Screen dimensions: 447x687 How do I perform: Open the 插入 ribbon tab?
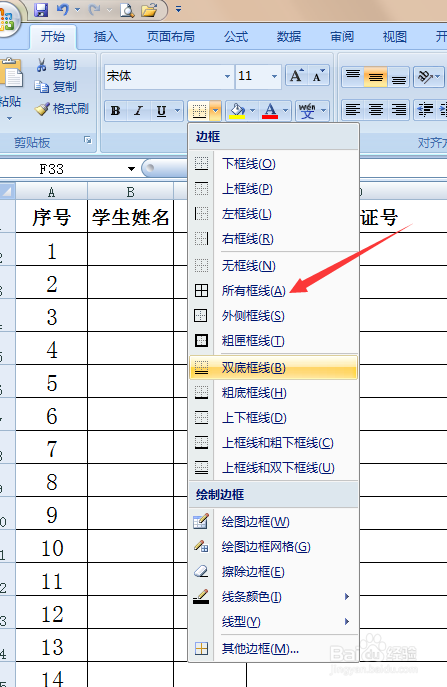click(106, 36)
